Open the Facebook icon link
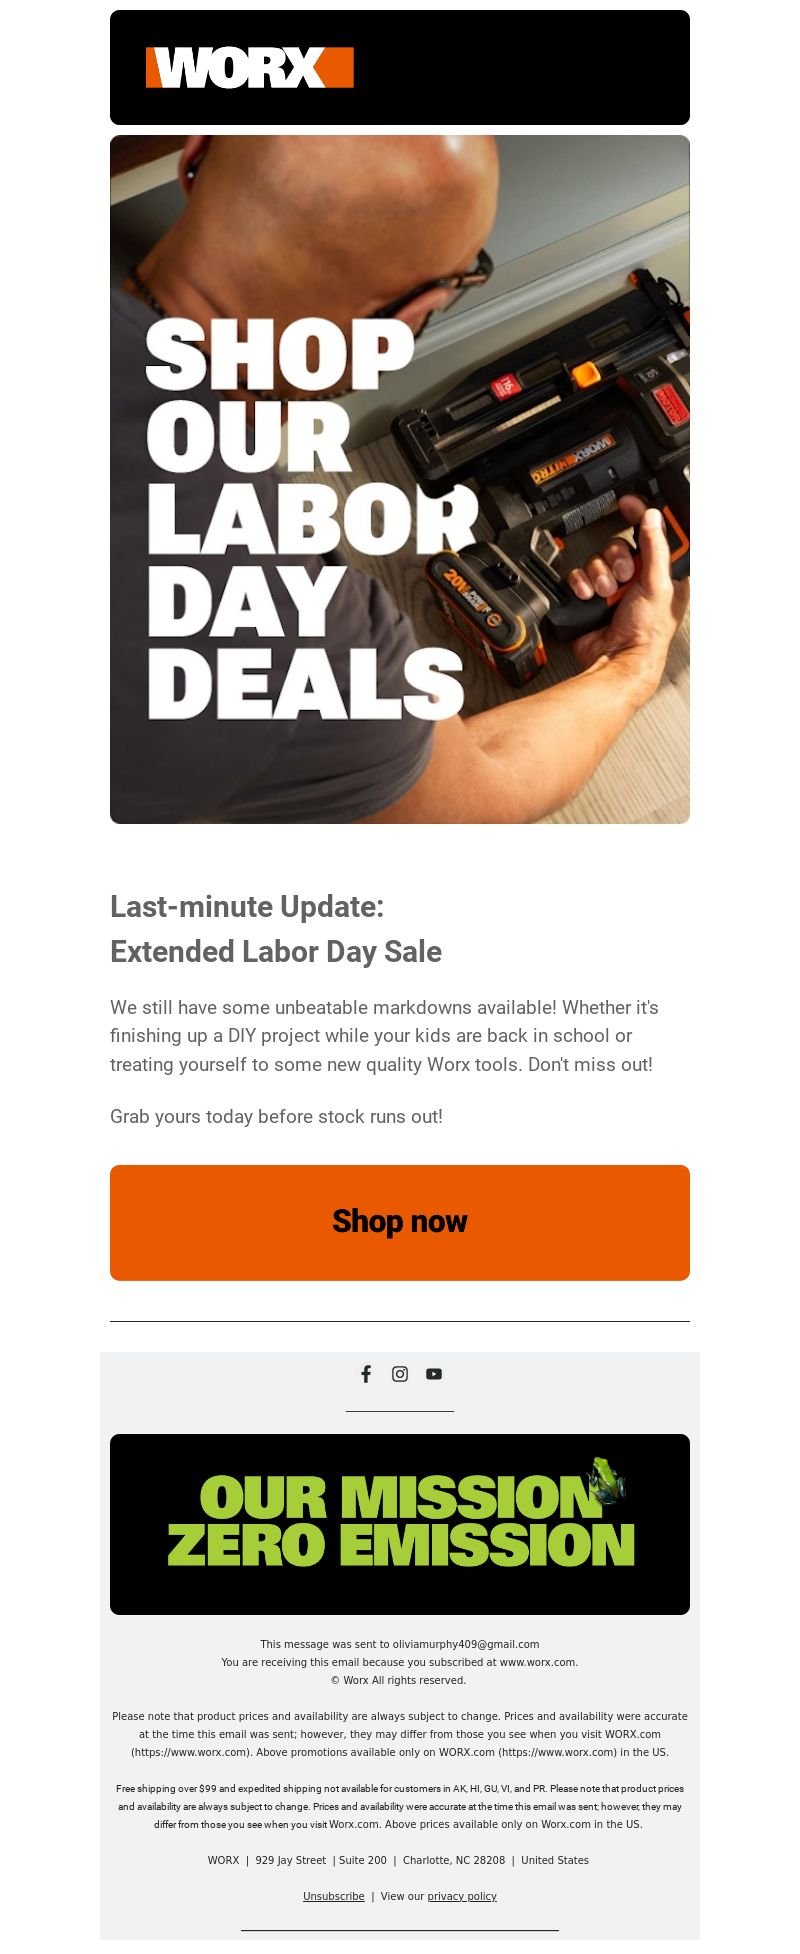This screenshot has width=800, height=1954. (366, 1374)
